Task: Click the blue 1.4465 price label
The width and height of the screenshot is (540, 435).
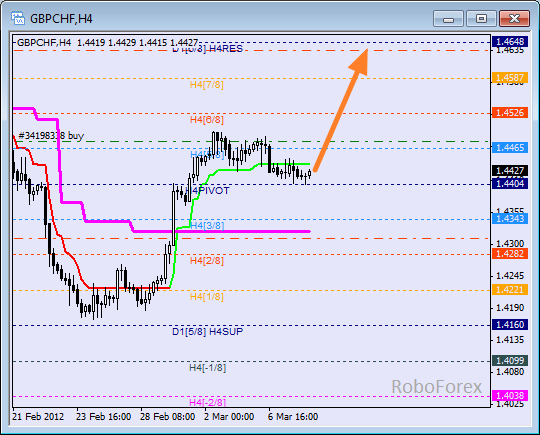Action: 510,148
